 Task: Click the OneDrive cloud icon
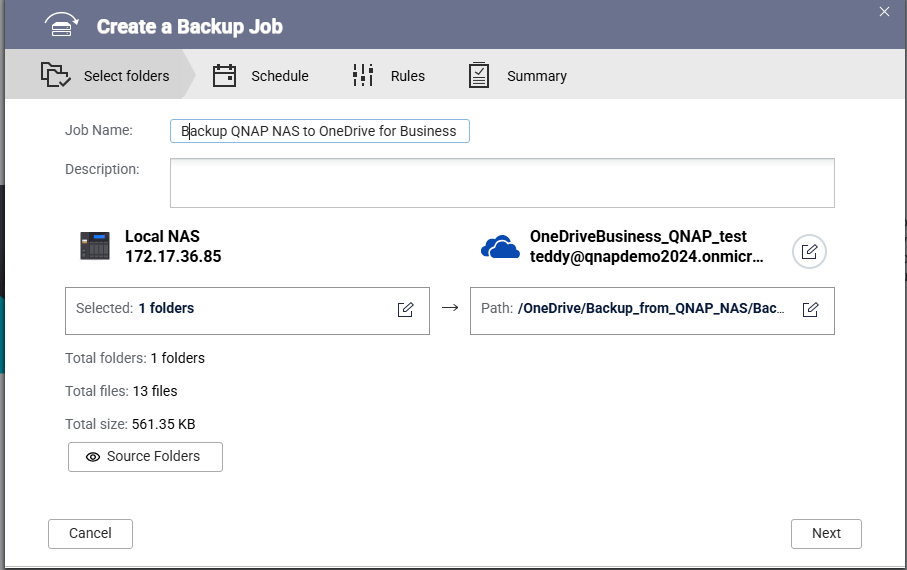tap(500, 247)
